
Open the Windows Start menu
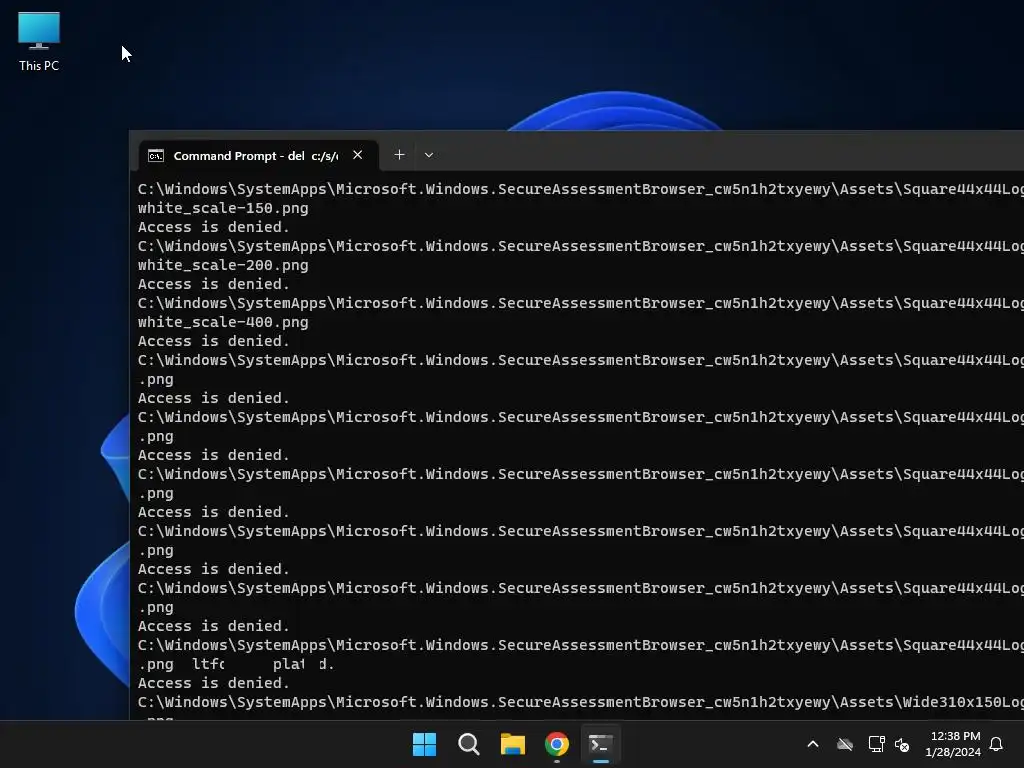[x=424, y=744]
